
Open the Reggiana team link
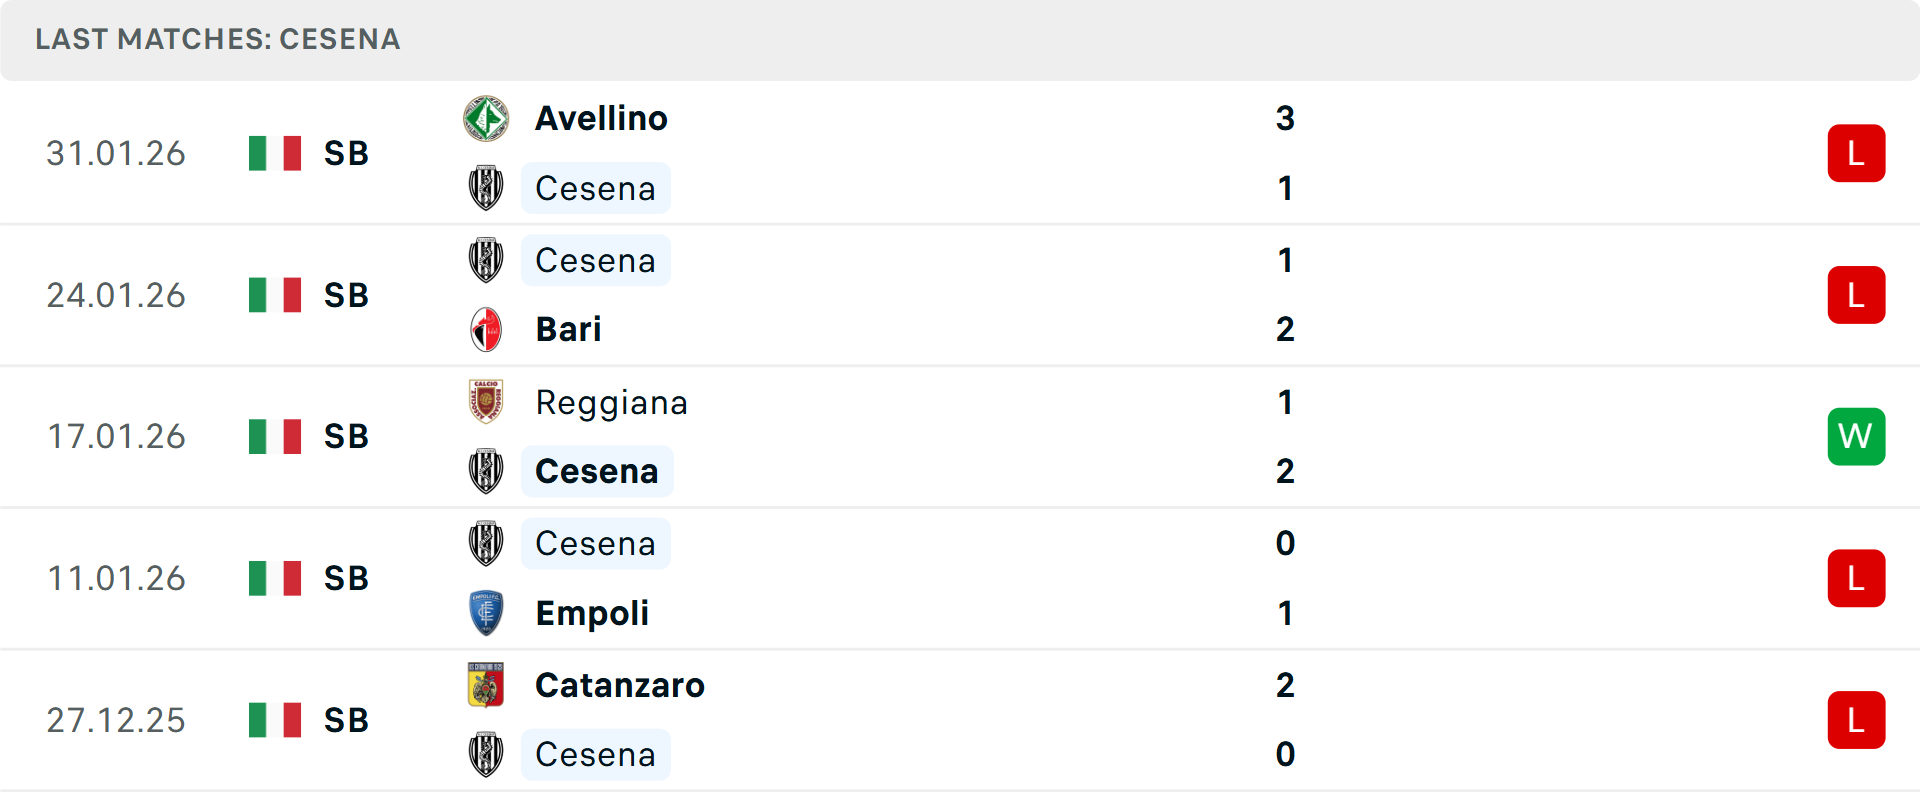[611, 402]
